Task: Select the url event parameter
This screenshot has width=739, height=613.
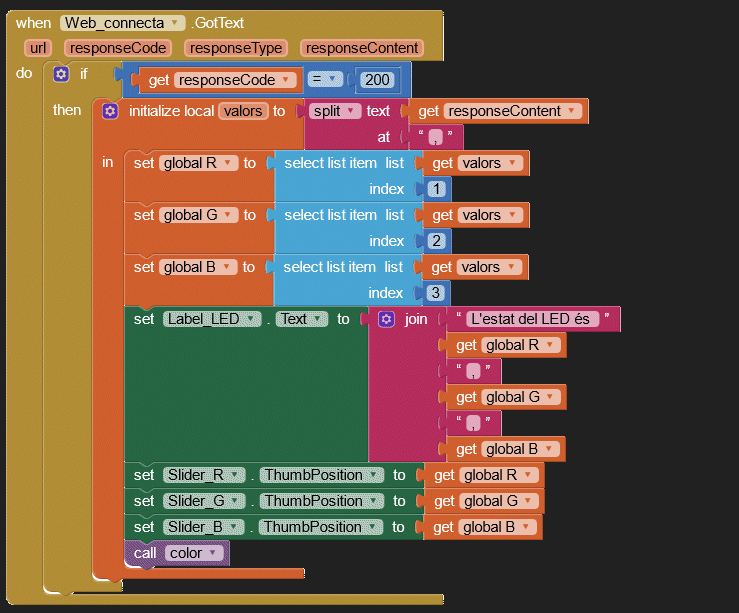Action: pos(39,48)
